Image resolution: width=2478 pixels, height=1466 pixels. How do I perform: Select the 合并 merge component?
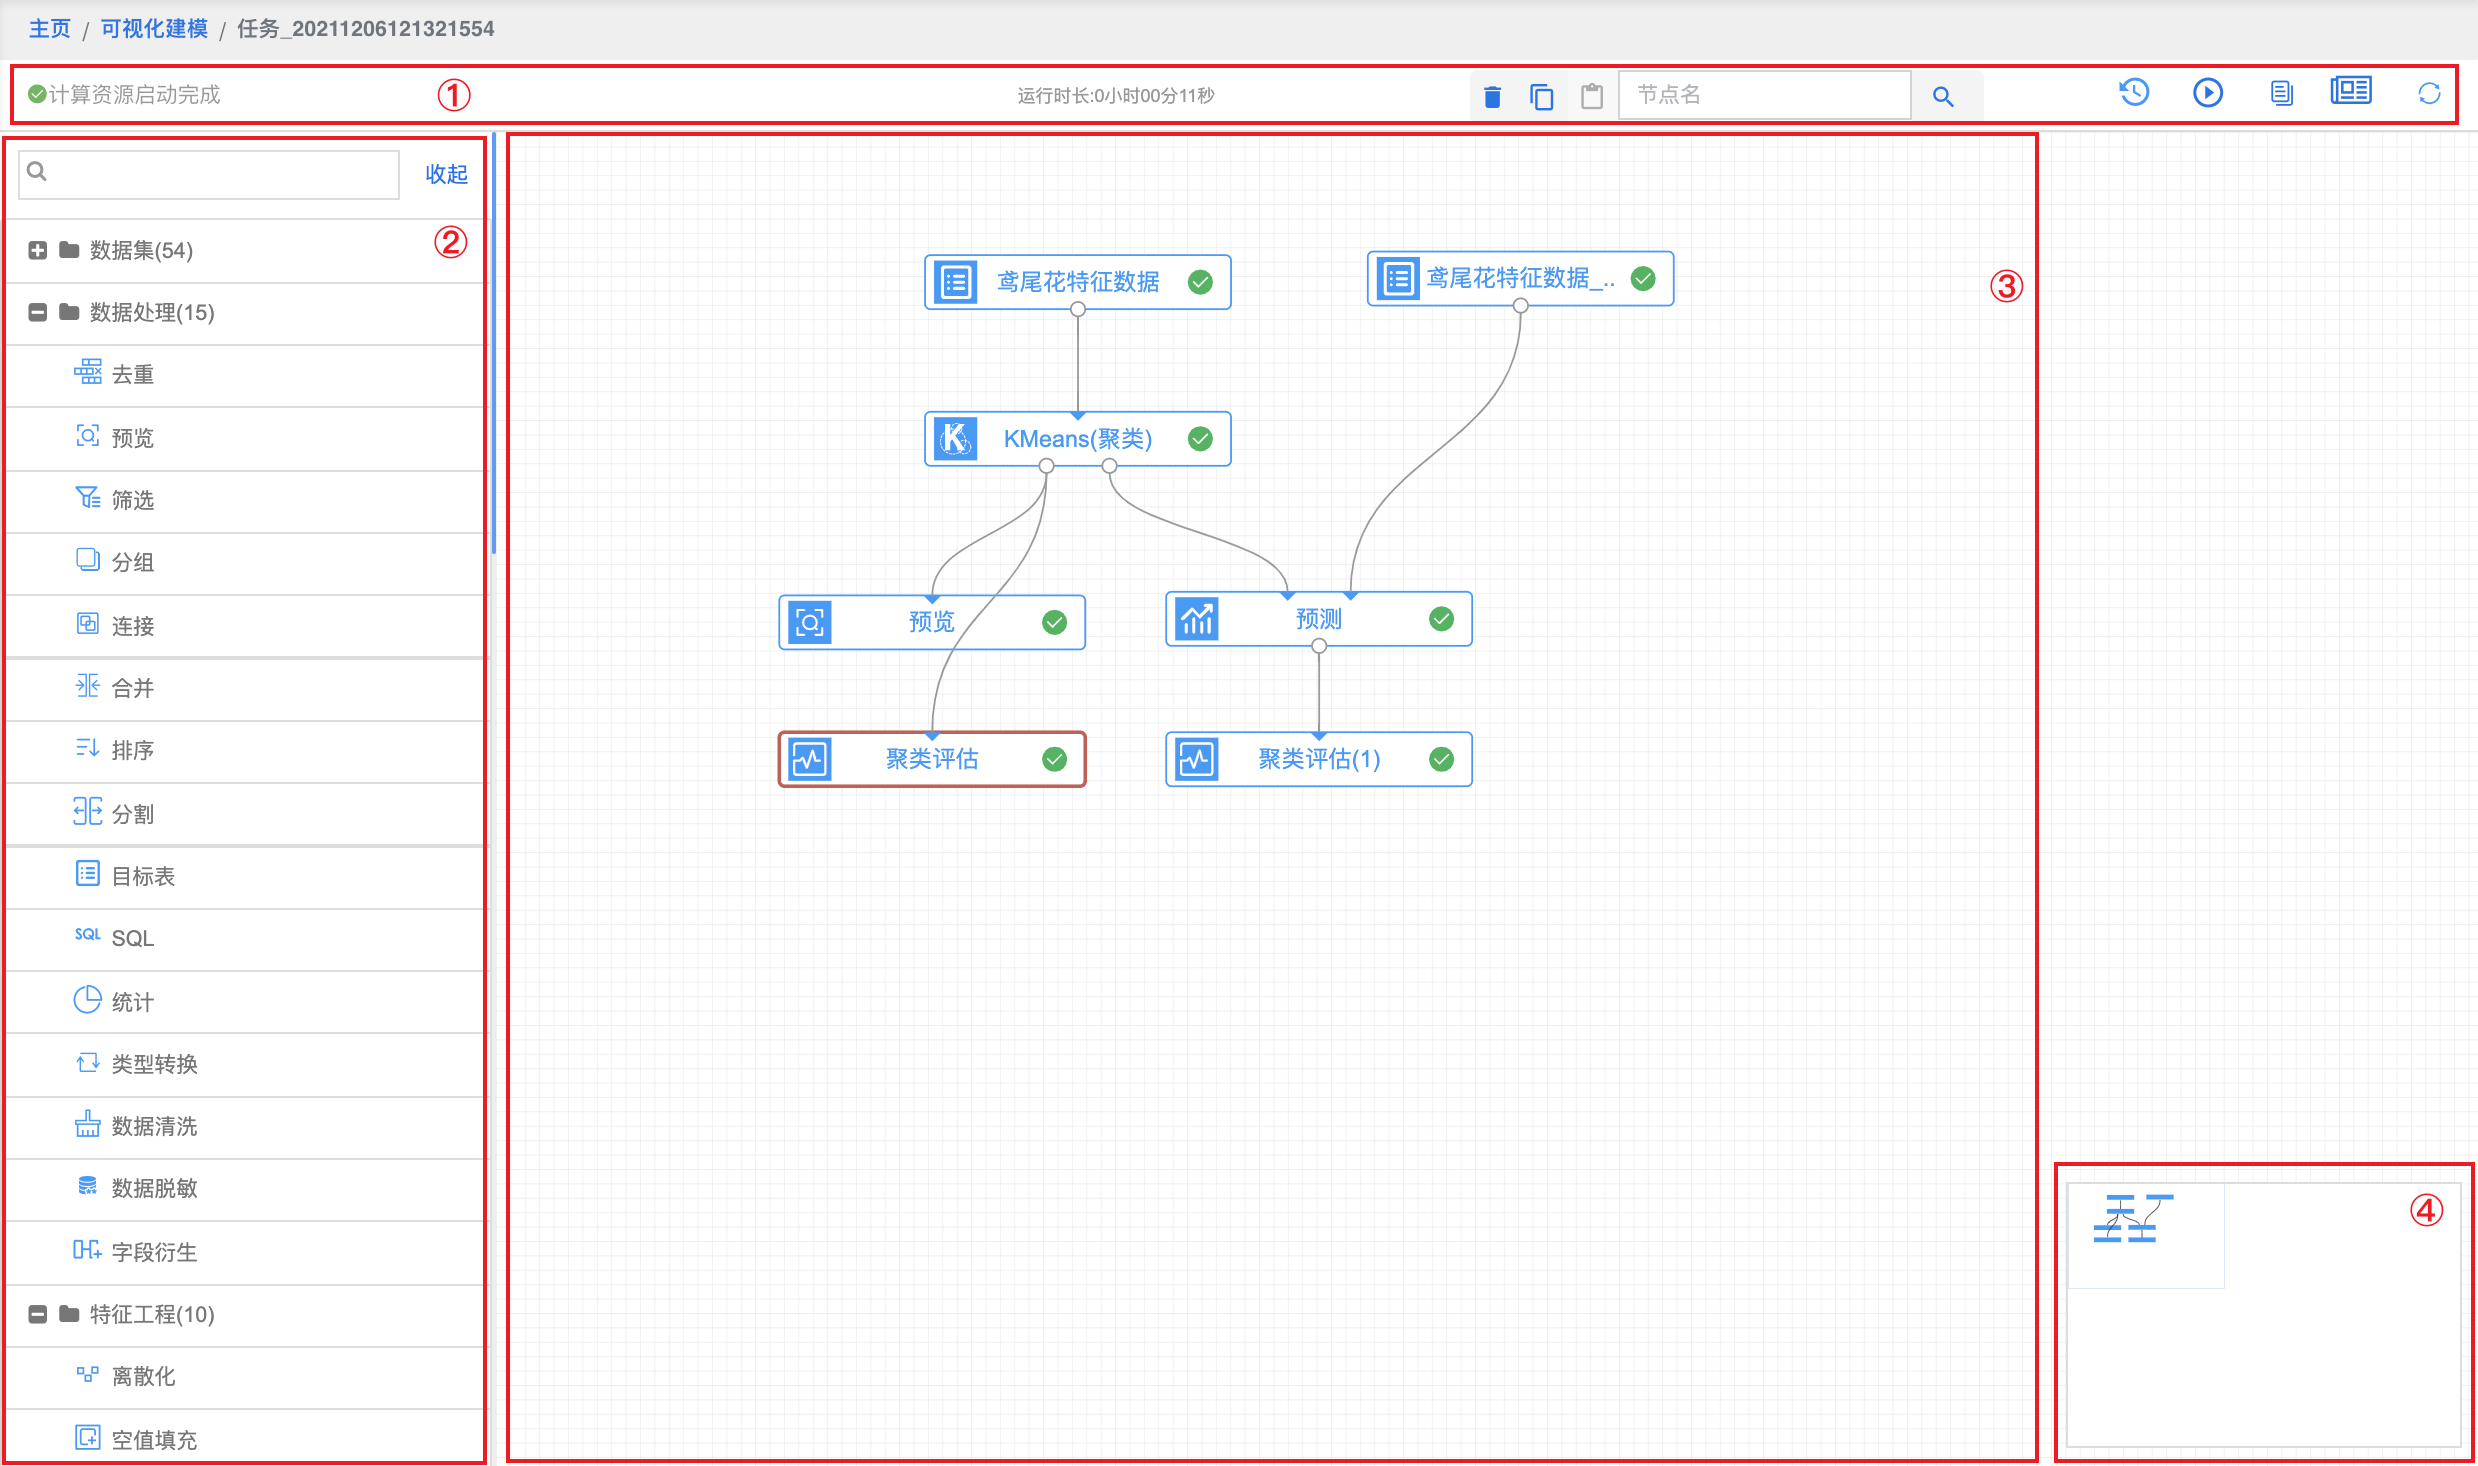pos(245,688)
